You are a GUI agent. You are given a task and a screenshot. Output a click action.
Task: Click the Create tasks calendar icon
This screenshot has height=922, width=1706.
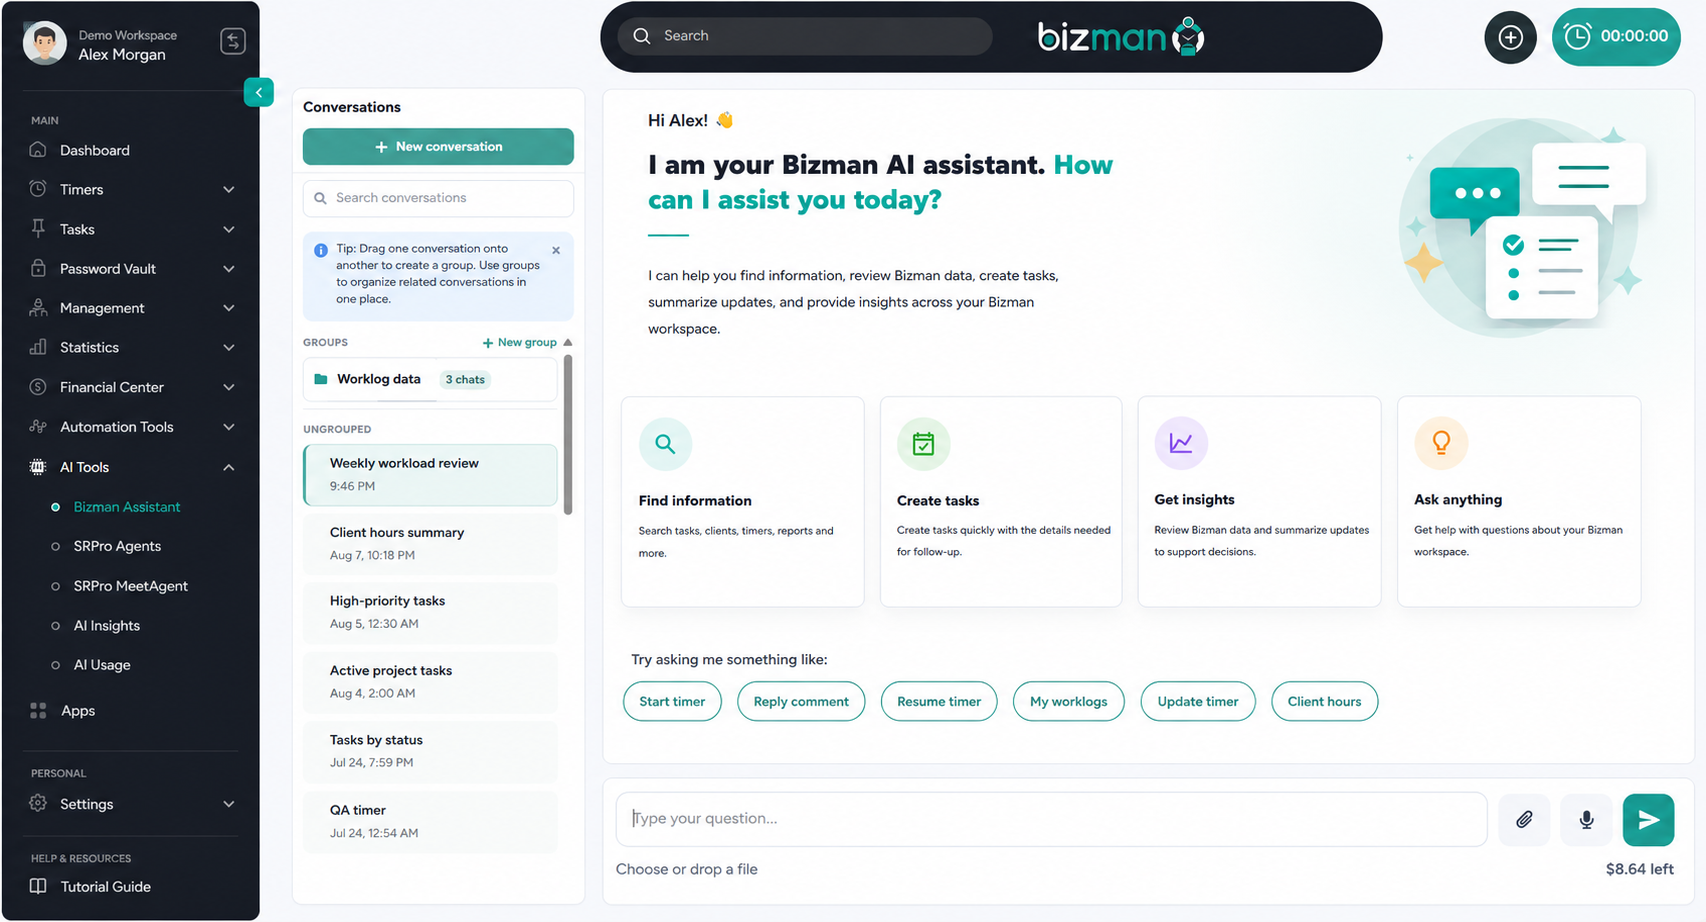pos(923,443)
